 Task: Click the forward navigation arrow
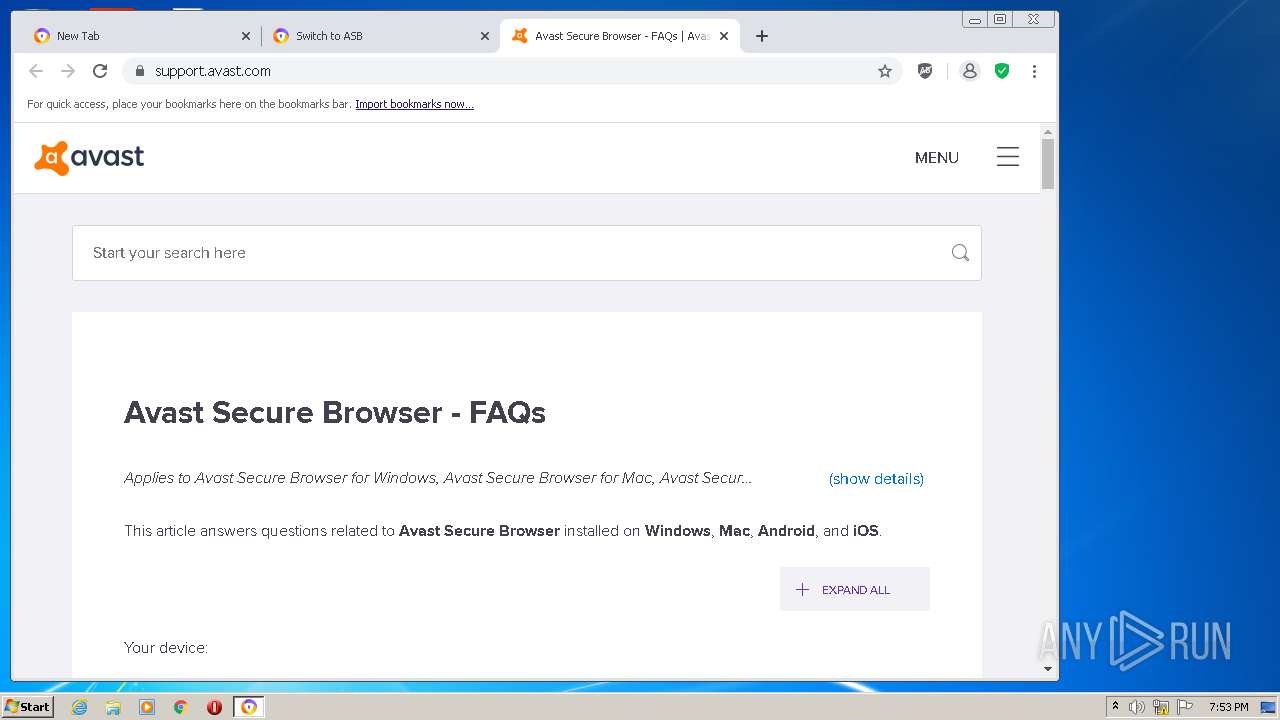pos(68,71)
